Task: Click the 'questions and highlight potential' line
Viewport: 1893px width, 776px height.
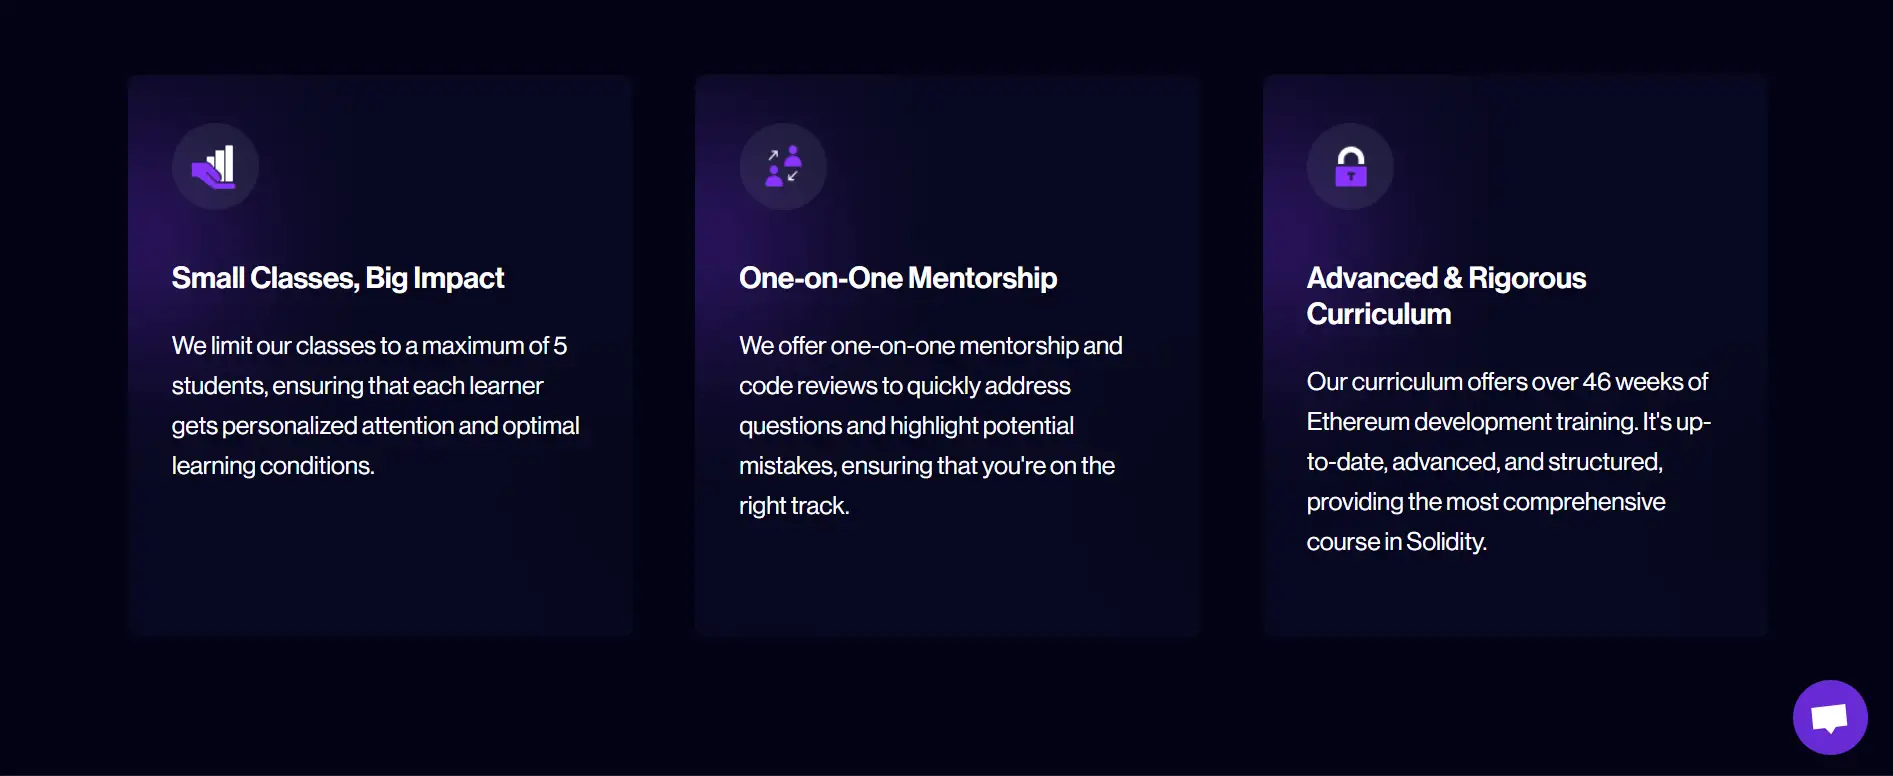Action: (x=906, y=426)
